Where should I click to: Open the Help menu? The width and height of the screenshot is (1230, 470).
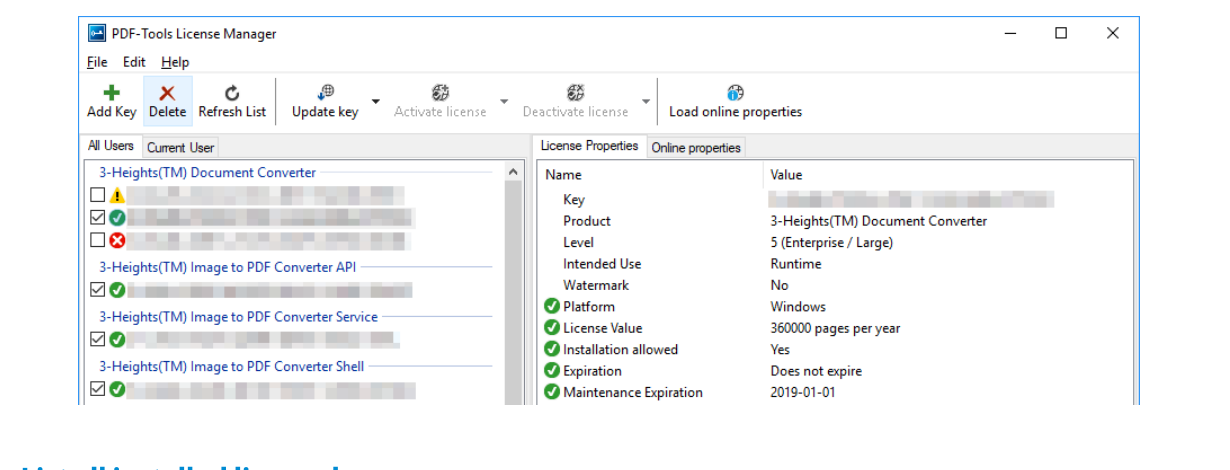click(x=175, y=62)
